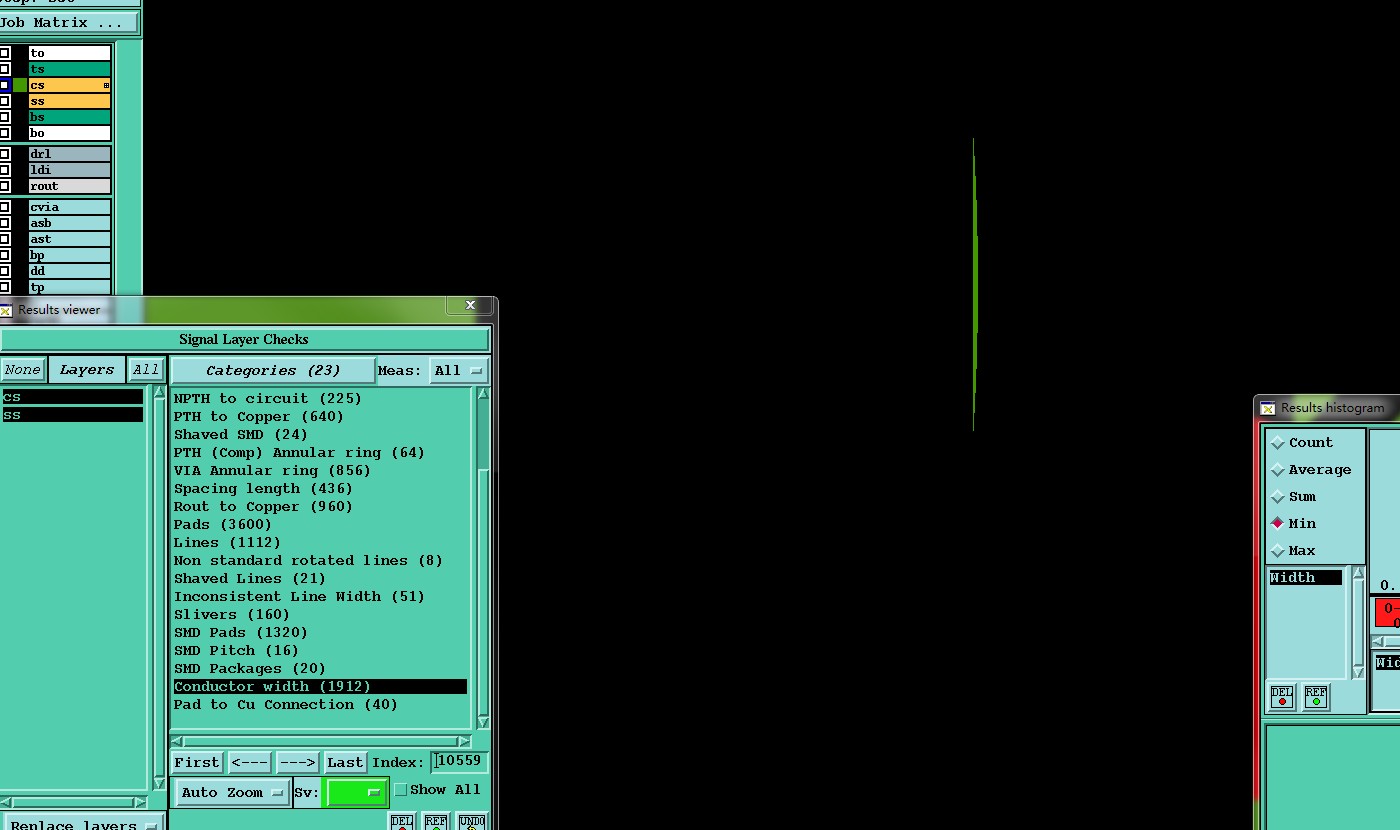
Task: Toggle checkbox for layer 'drl'
Action: coord(5,154)
